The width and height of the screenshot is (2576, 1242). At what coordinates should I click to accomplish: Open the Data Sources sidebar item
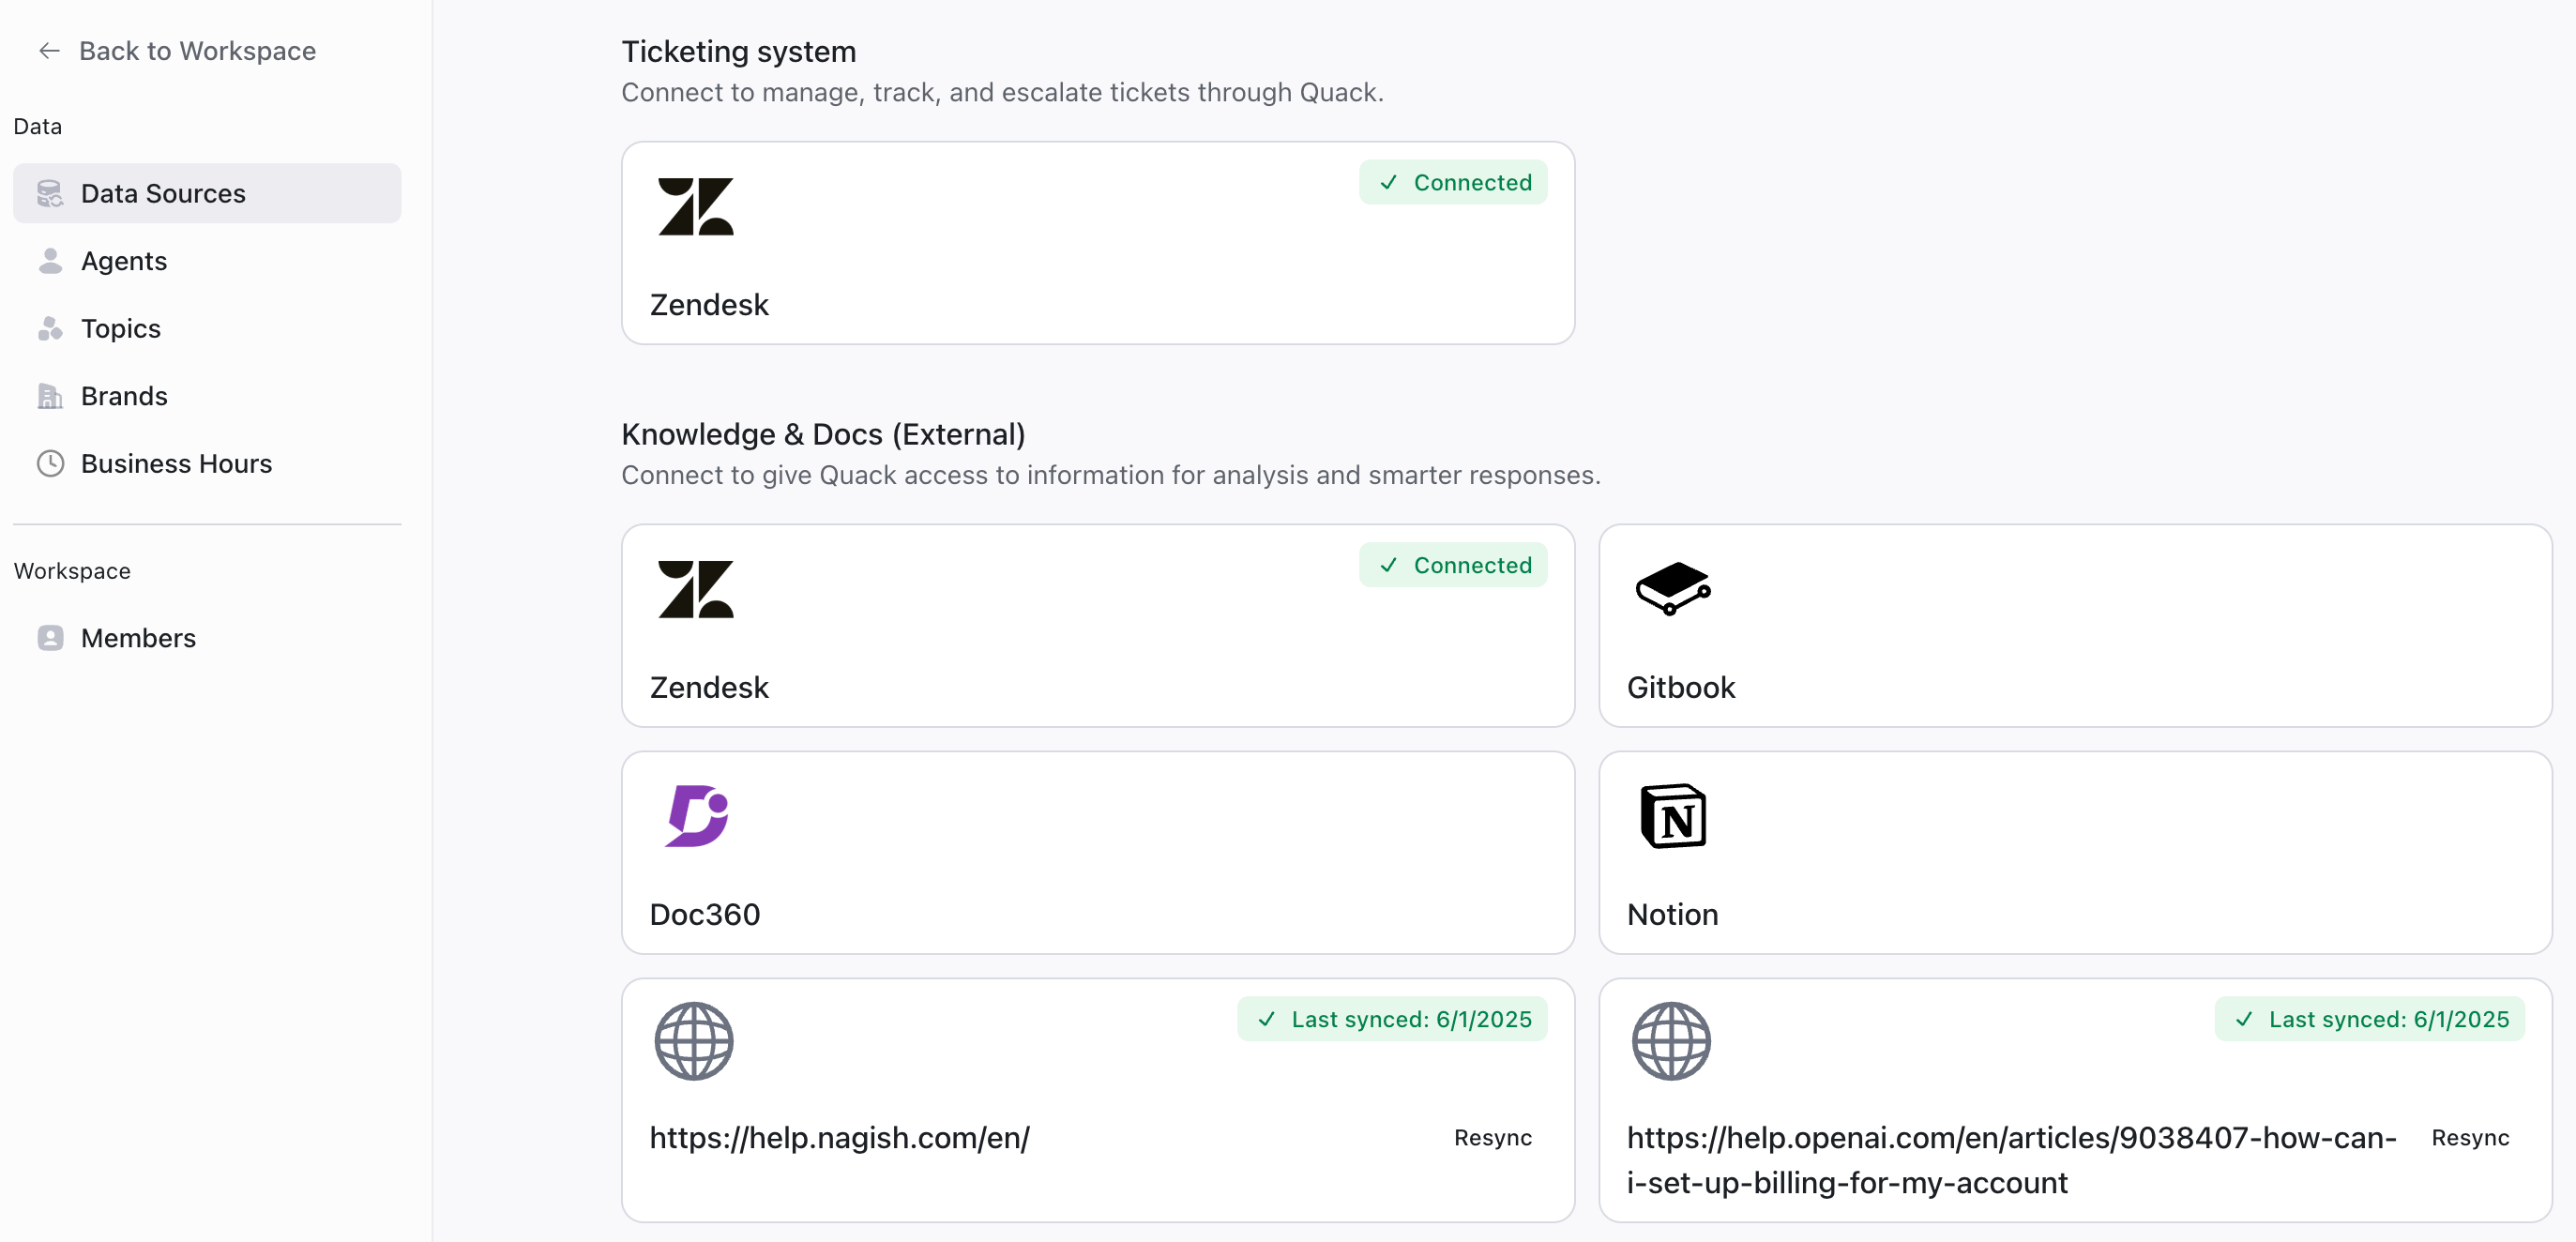pyautogui.click(x=207, y=193)
